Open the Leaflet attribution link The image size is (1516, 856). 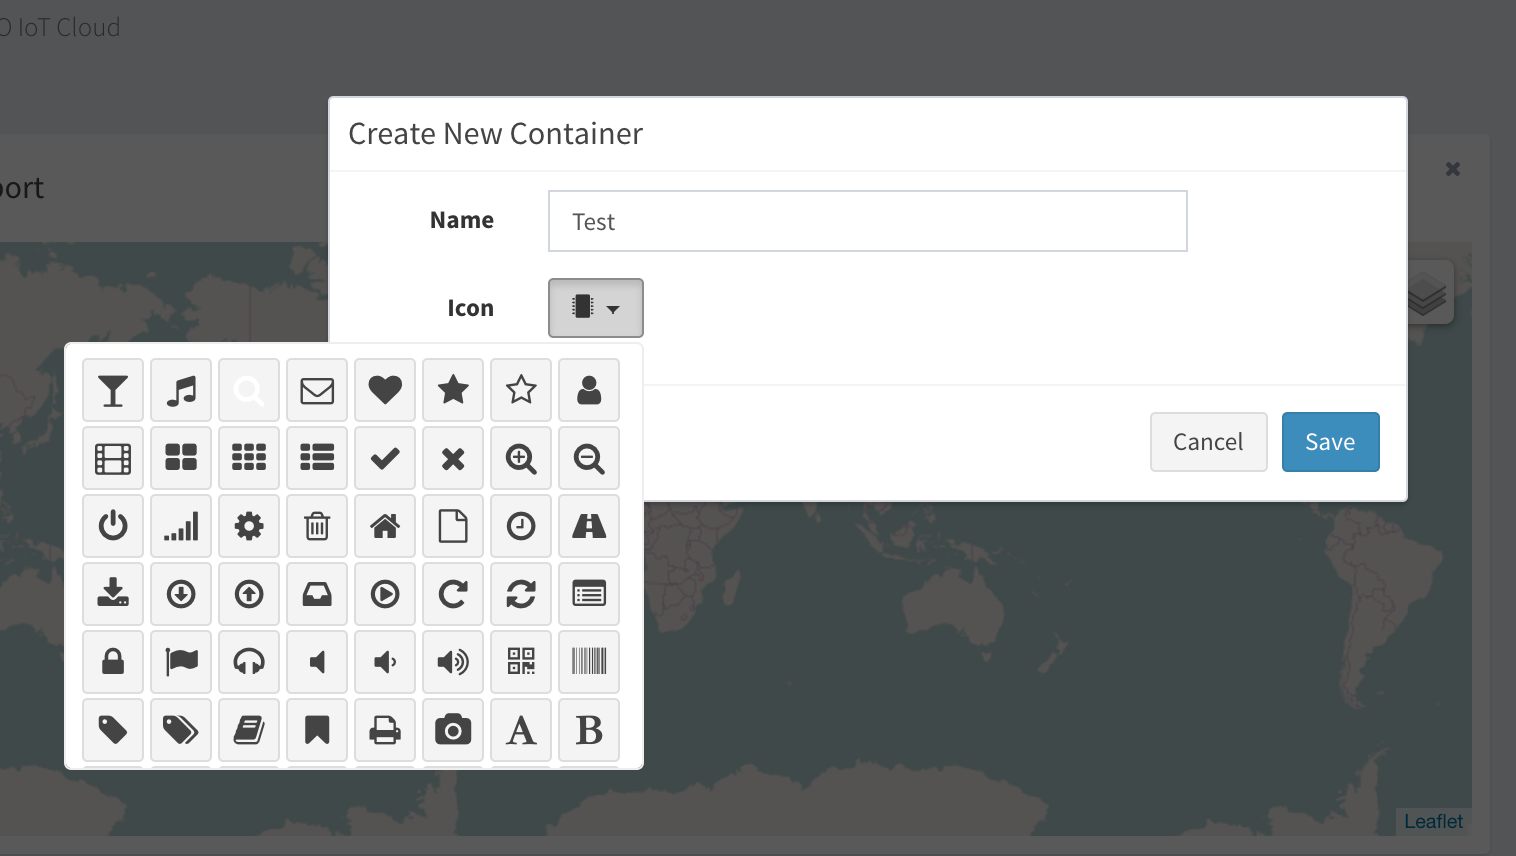click(x=1433, y=821)
